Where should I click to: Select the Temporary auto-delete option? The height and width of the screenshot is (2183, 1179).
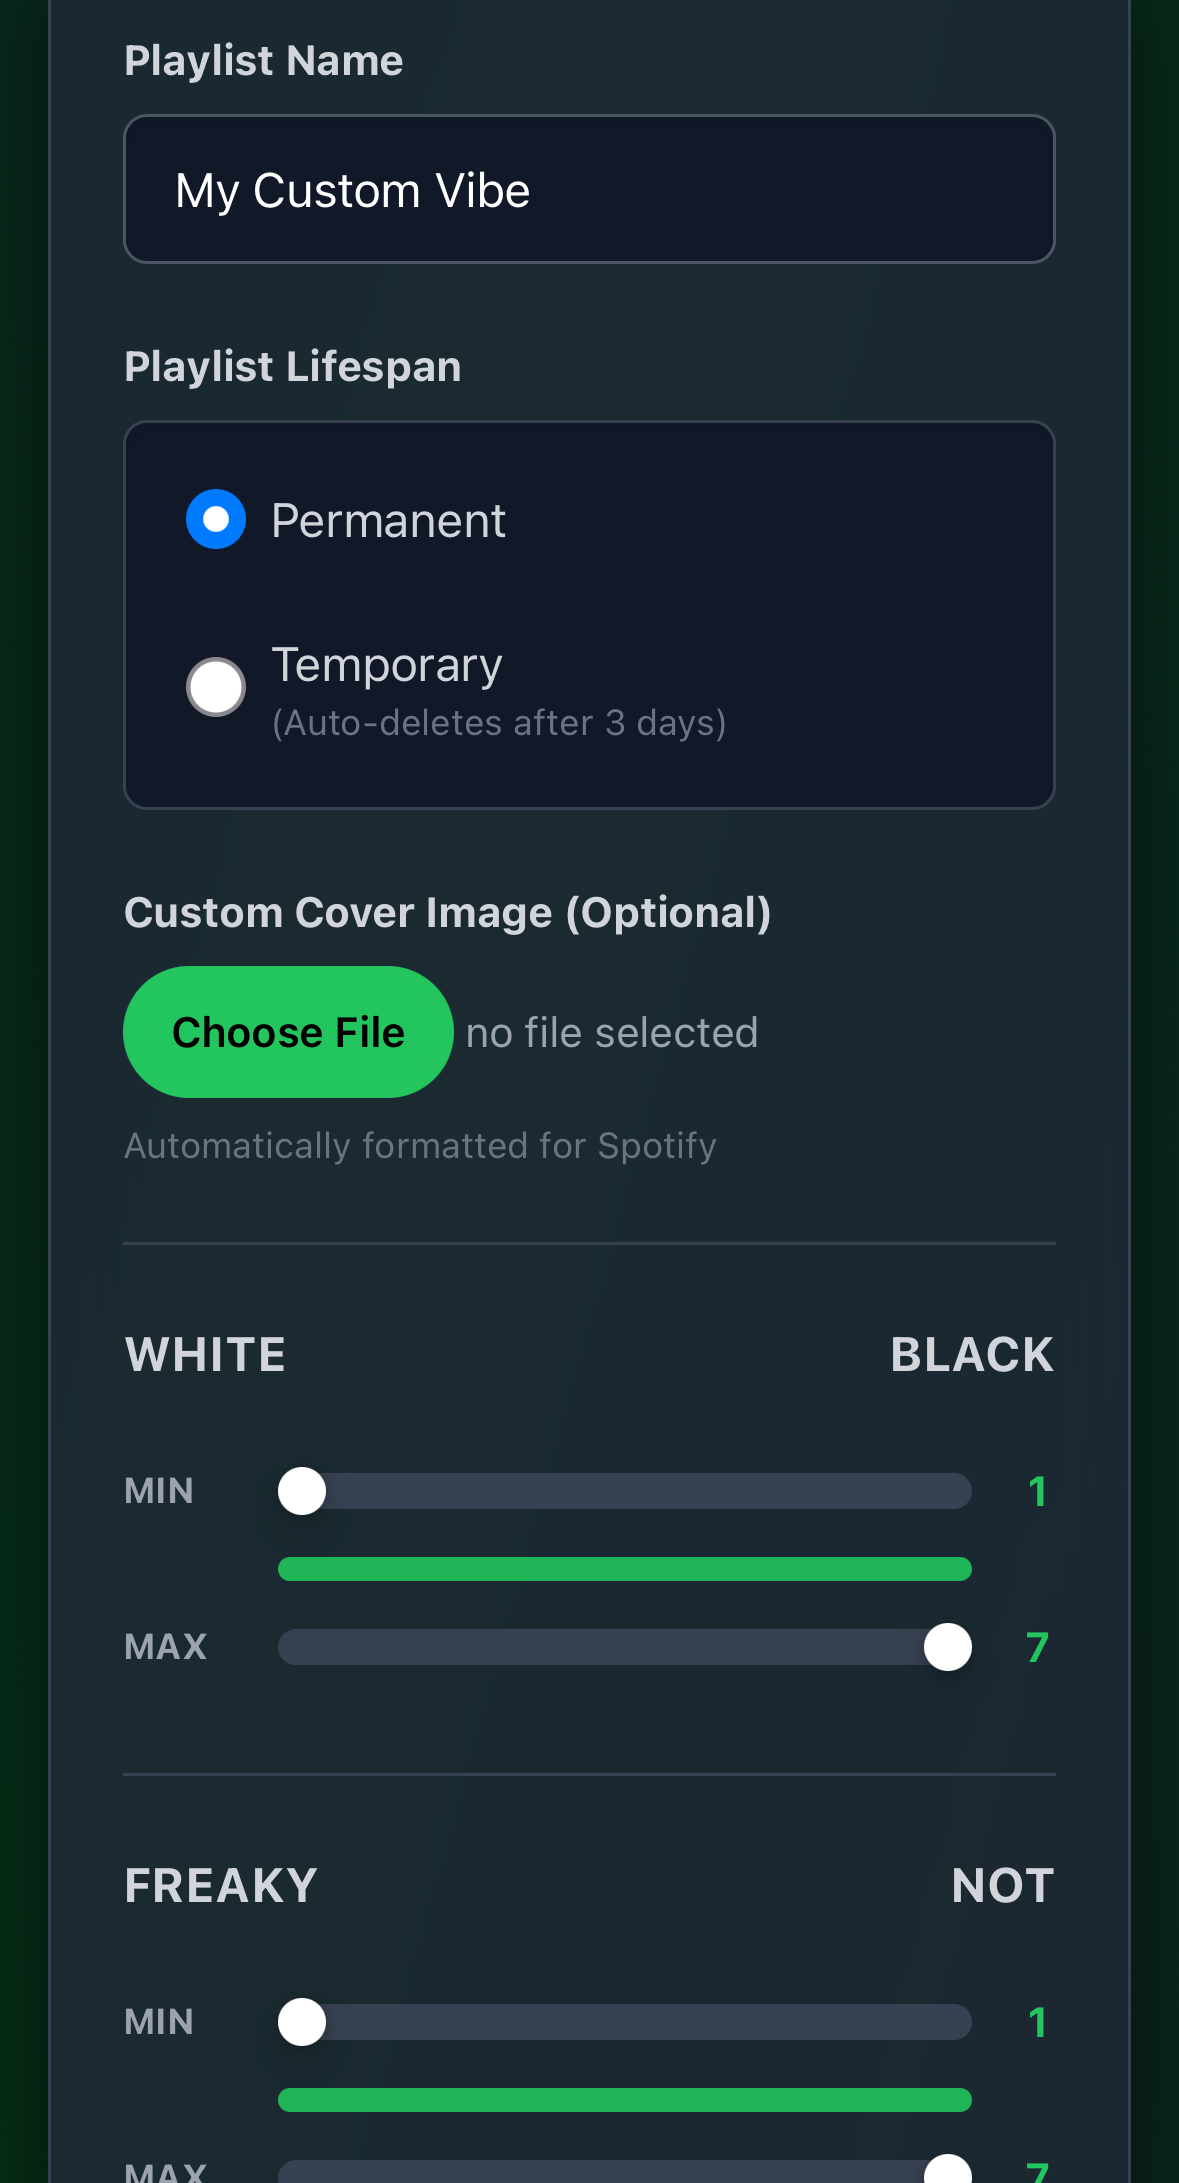pos(215,686)
